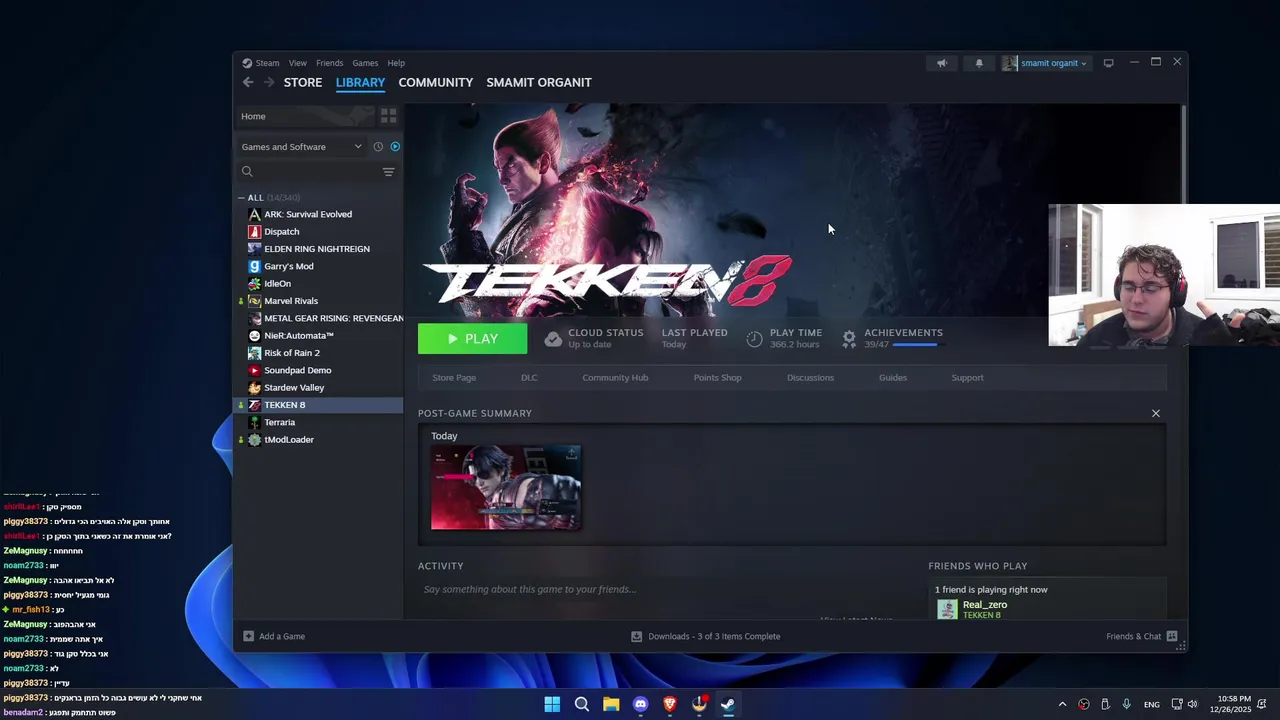Click the Windows Start button
This screenshot has width=1280, height=720.
pyautogui.click(x=552, y=704)
